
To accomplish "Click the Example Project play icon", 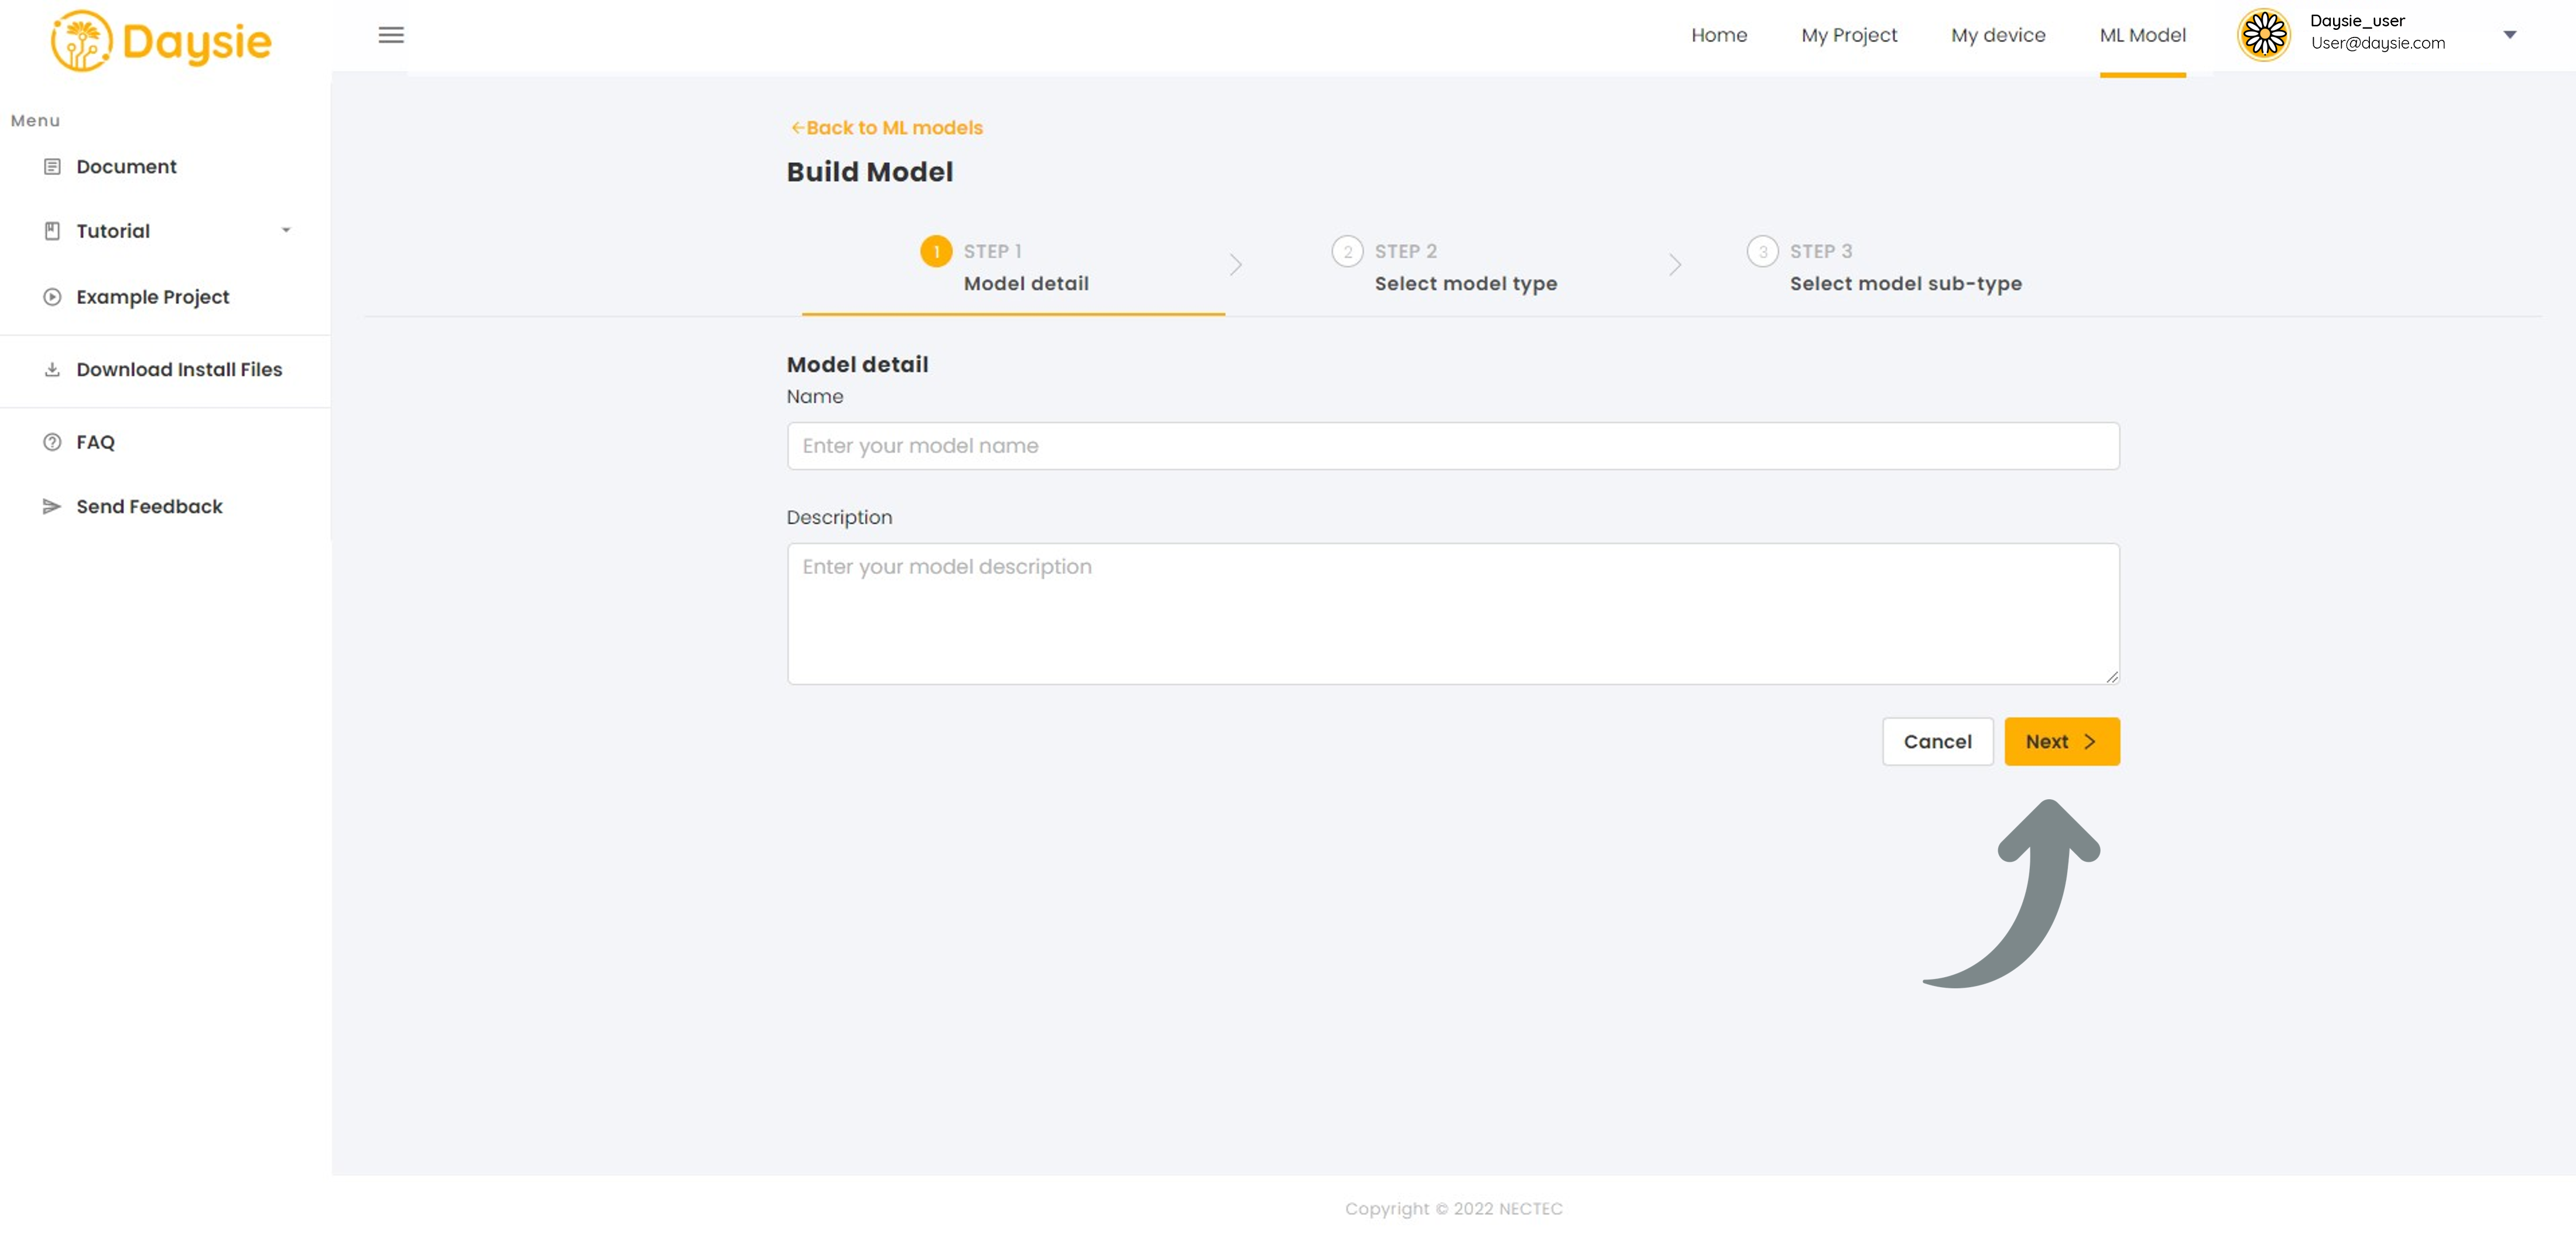I will click(52, 297).
